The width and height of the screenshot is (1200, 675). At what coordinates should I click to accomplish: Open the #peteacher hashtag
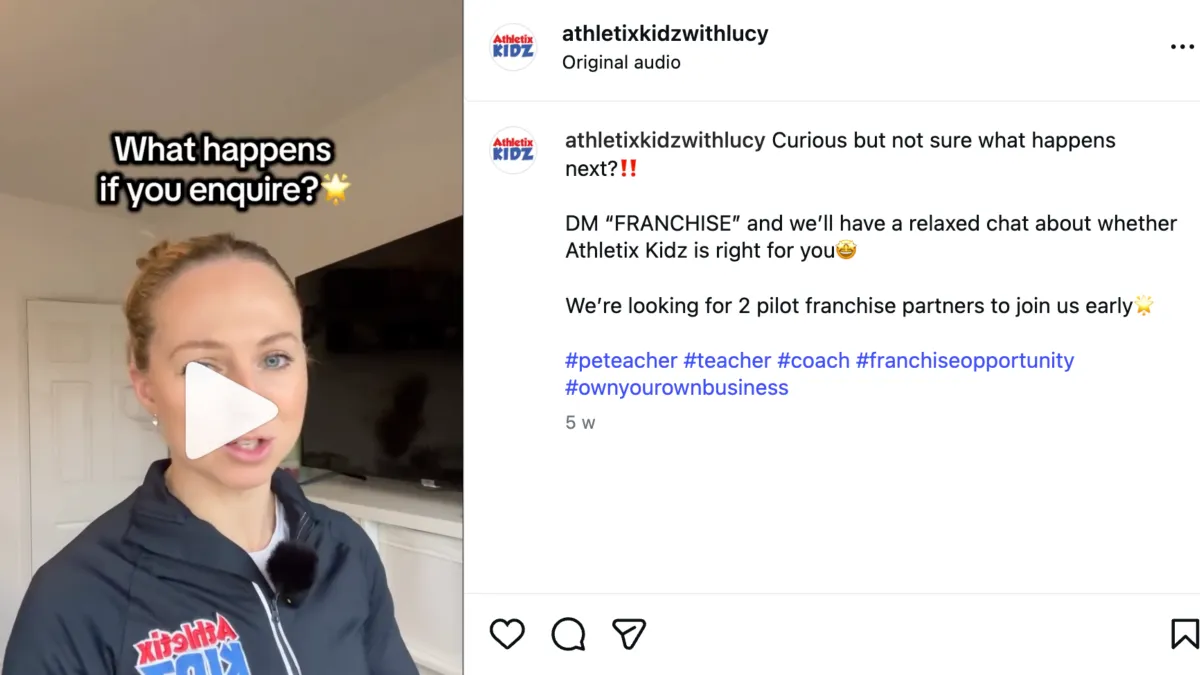point(621,360)
